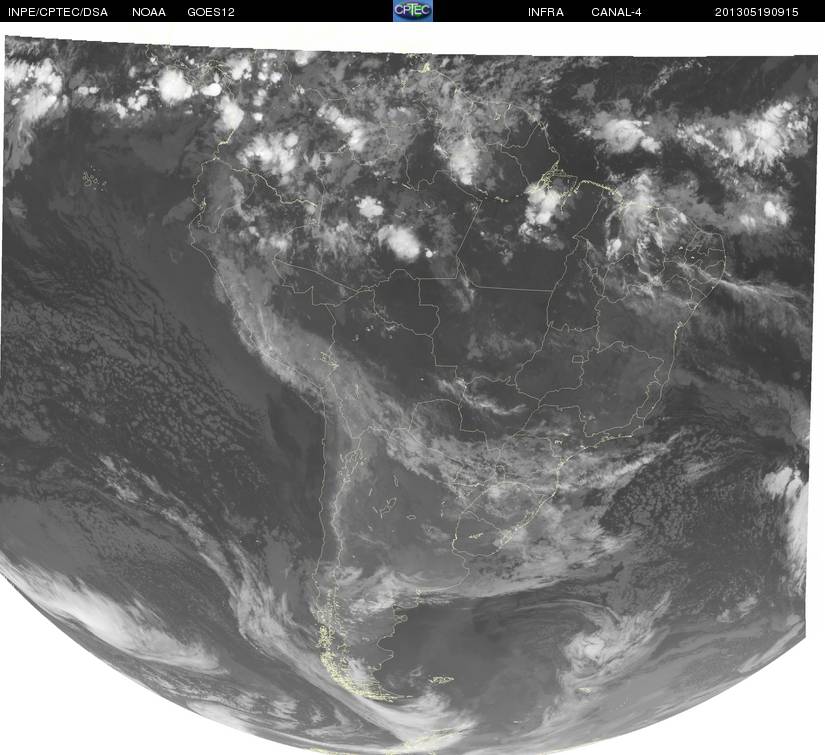Click the NOAA label in the header
Image resolution: width=825 pixels, height=755 pixels.
tap(149, 12)
